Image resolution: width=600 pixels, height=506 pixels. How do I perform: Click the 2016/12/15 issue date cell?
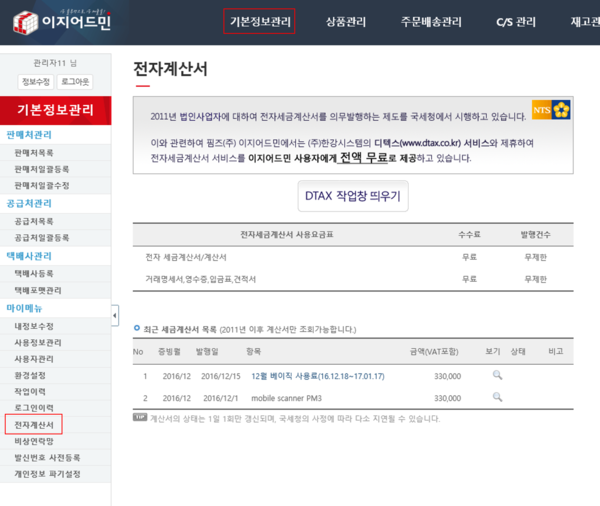221,376
